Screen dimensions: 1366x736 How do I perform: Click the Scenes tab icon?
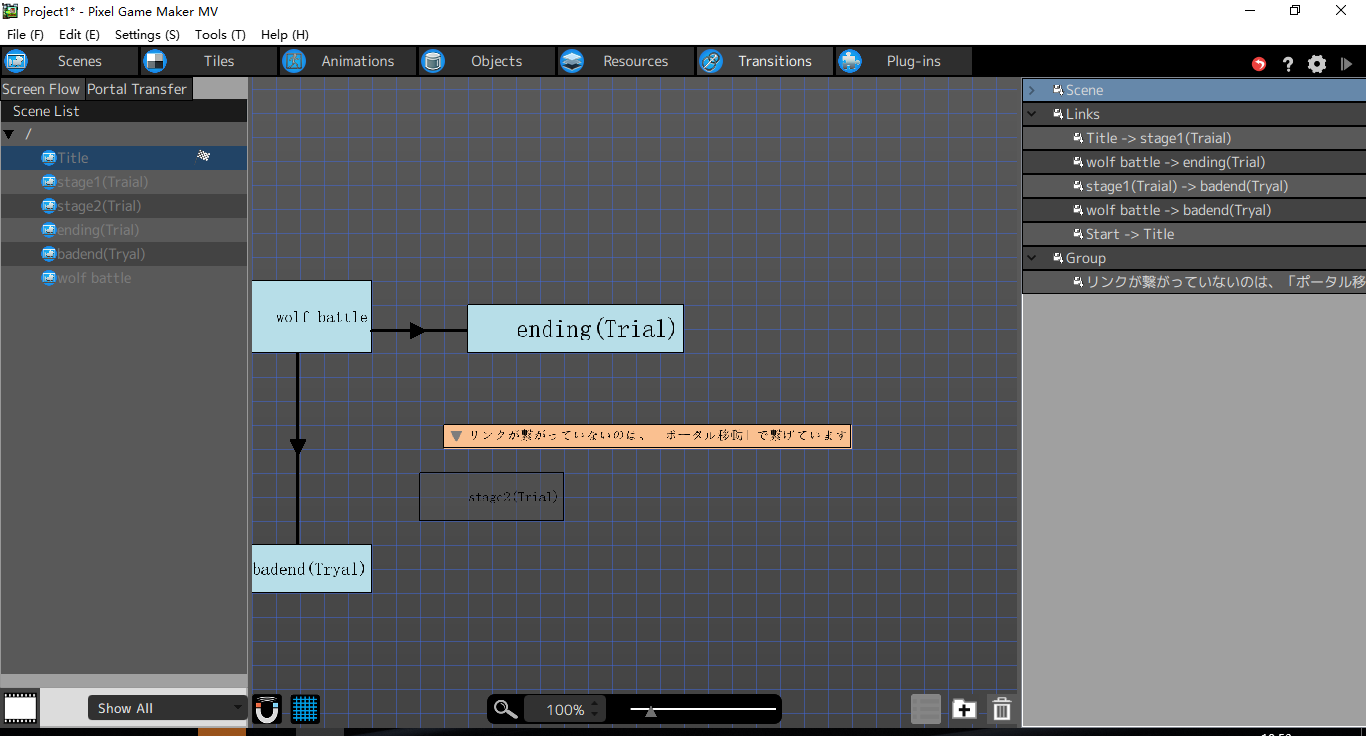[16, 61]
